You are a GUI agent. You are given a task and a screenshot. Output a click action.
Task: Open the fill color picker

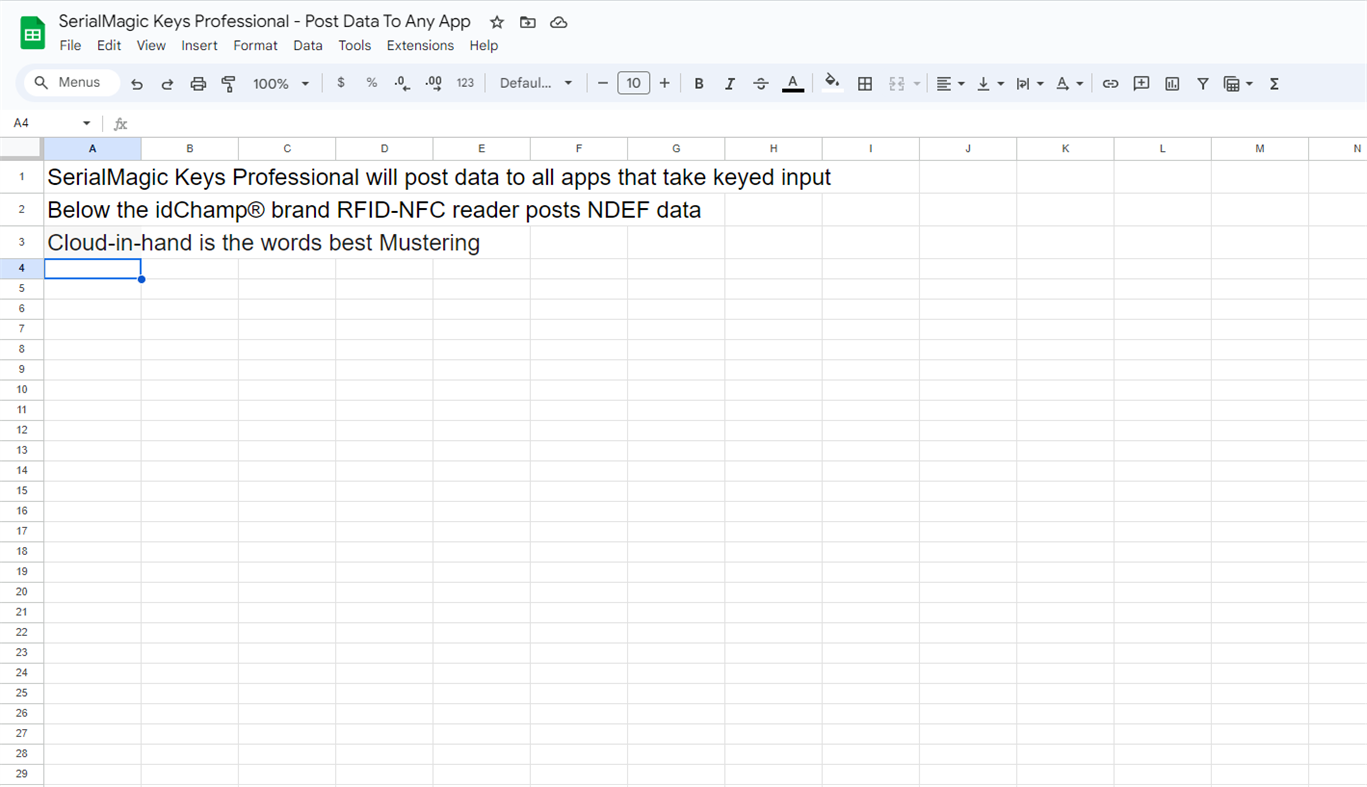click(x=832, y=84)
